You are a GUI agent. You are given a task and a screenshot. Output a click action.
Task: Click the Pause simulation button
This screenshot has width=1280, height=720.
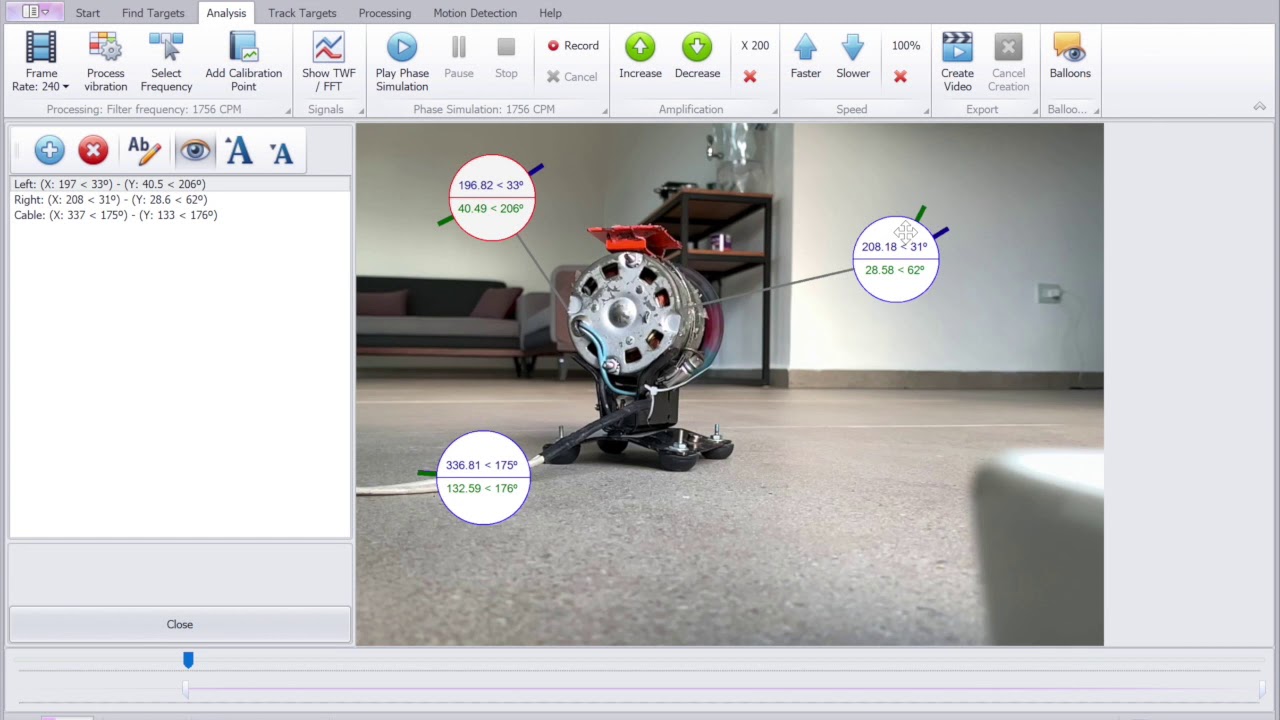tap(459, 57)
